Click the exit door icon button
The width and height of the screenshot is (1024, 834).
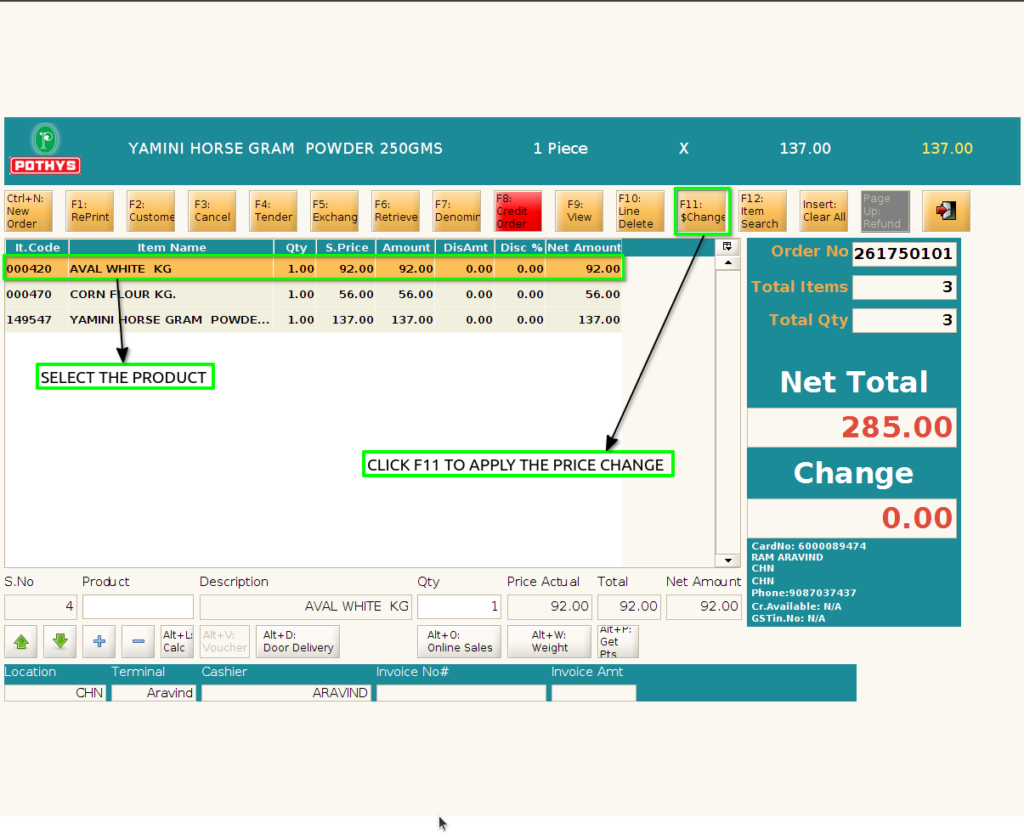tap(946, 211)
